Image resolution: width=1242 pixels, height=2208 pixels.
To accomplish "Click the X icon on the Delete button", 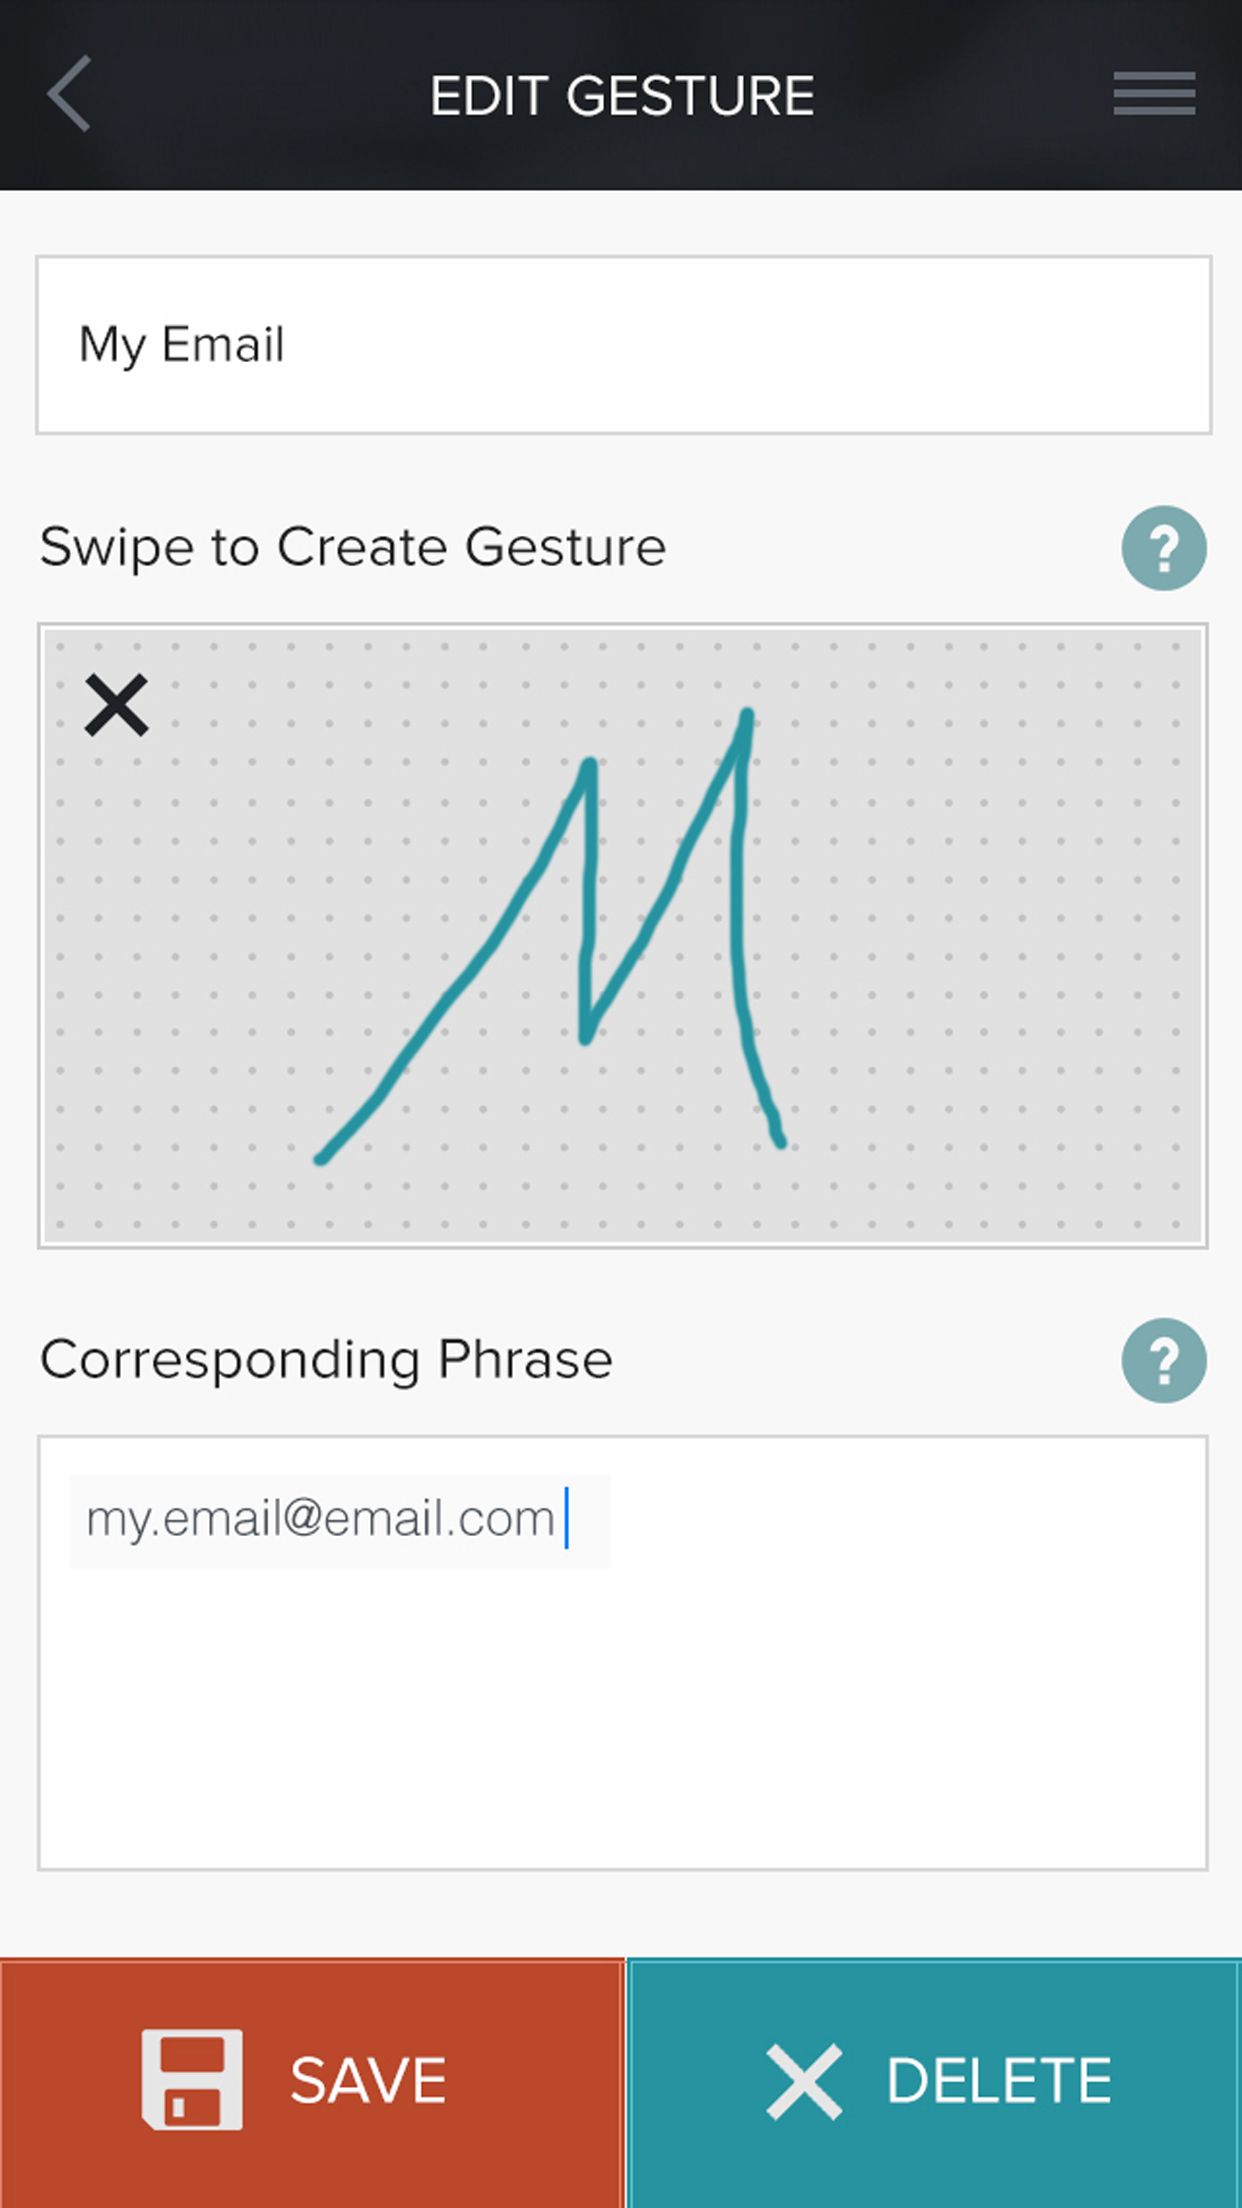I will (803, 2081).
